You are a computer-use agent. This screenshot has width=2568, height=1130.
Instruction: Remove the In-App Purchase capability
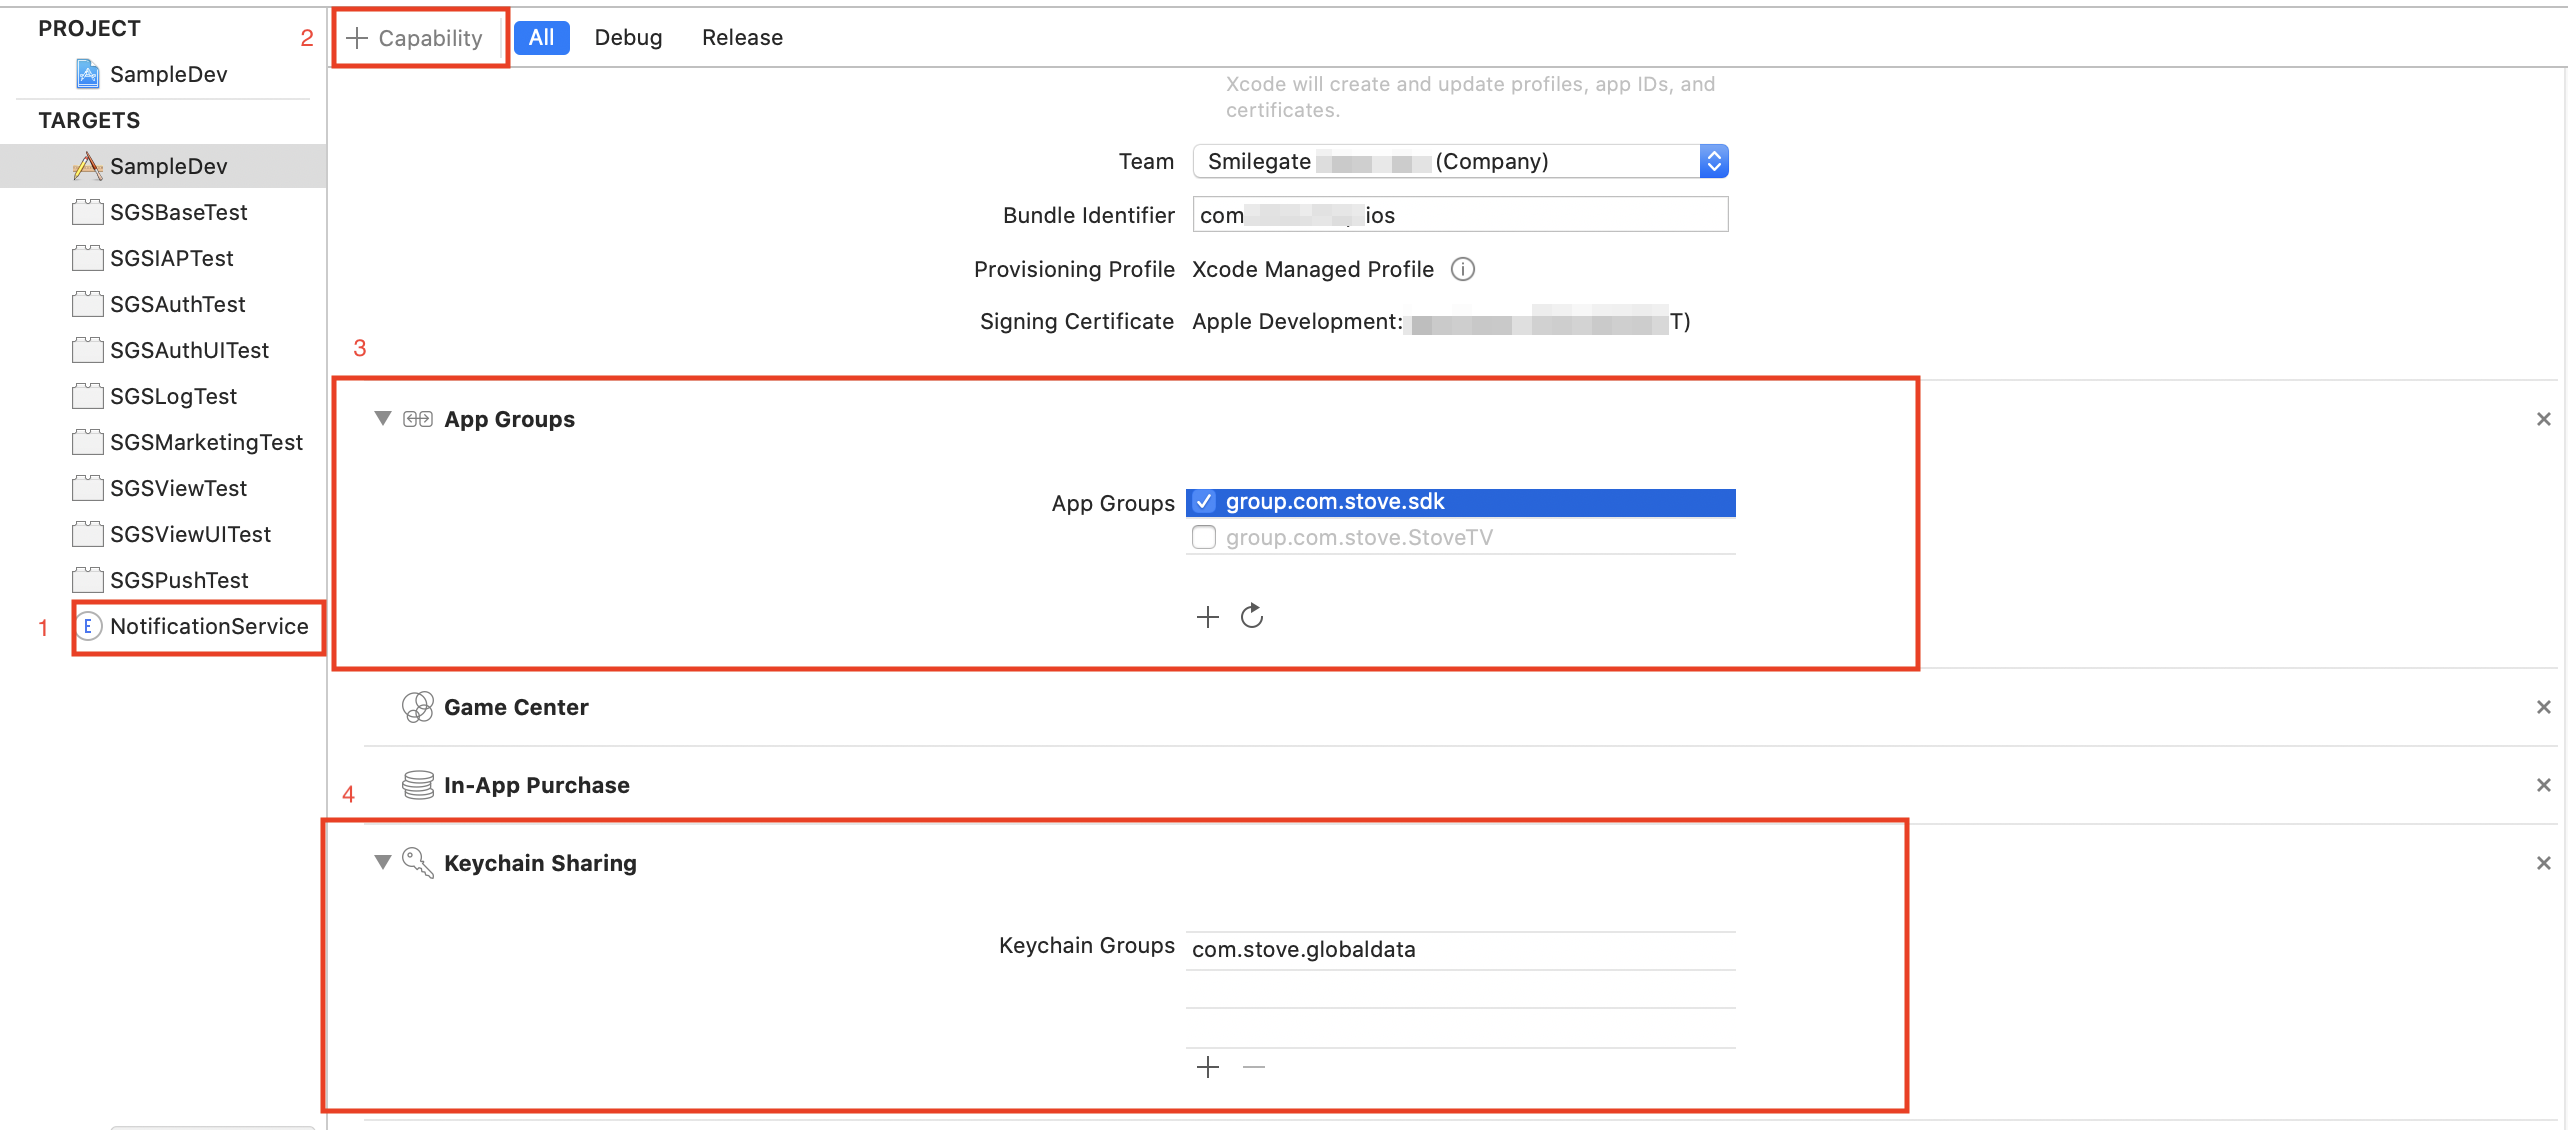[2543, 785]
